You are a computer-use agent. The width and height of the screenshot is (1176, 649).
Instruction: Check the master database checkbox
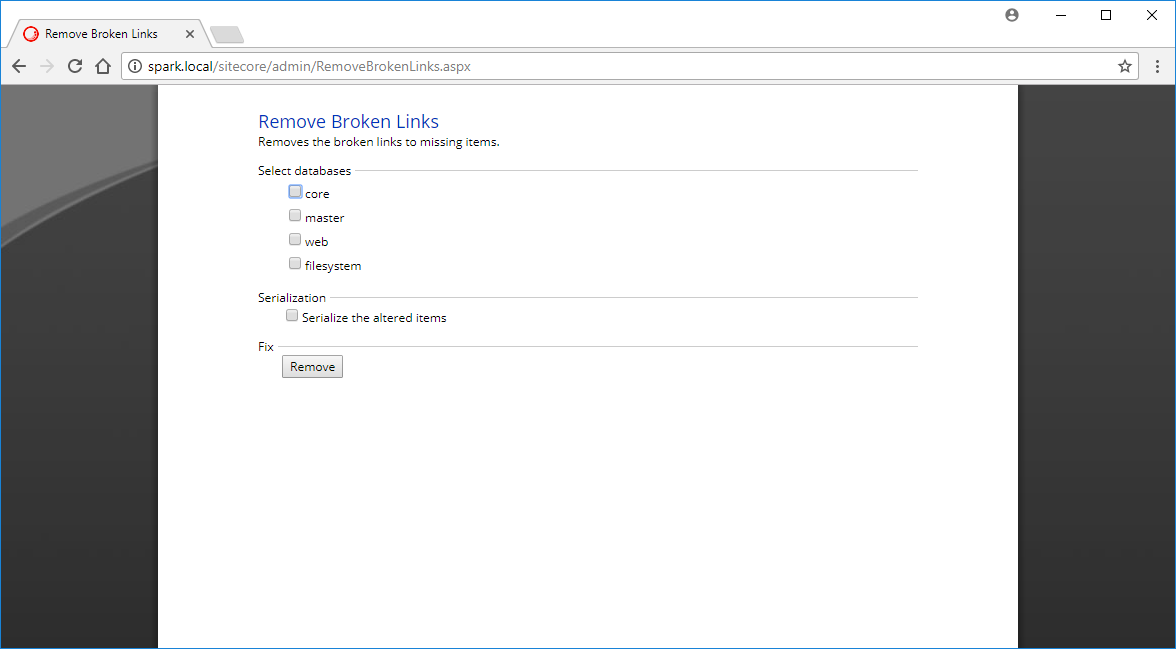[296, 215]
